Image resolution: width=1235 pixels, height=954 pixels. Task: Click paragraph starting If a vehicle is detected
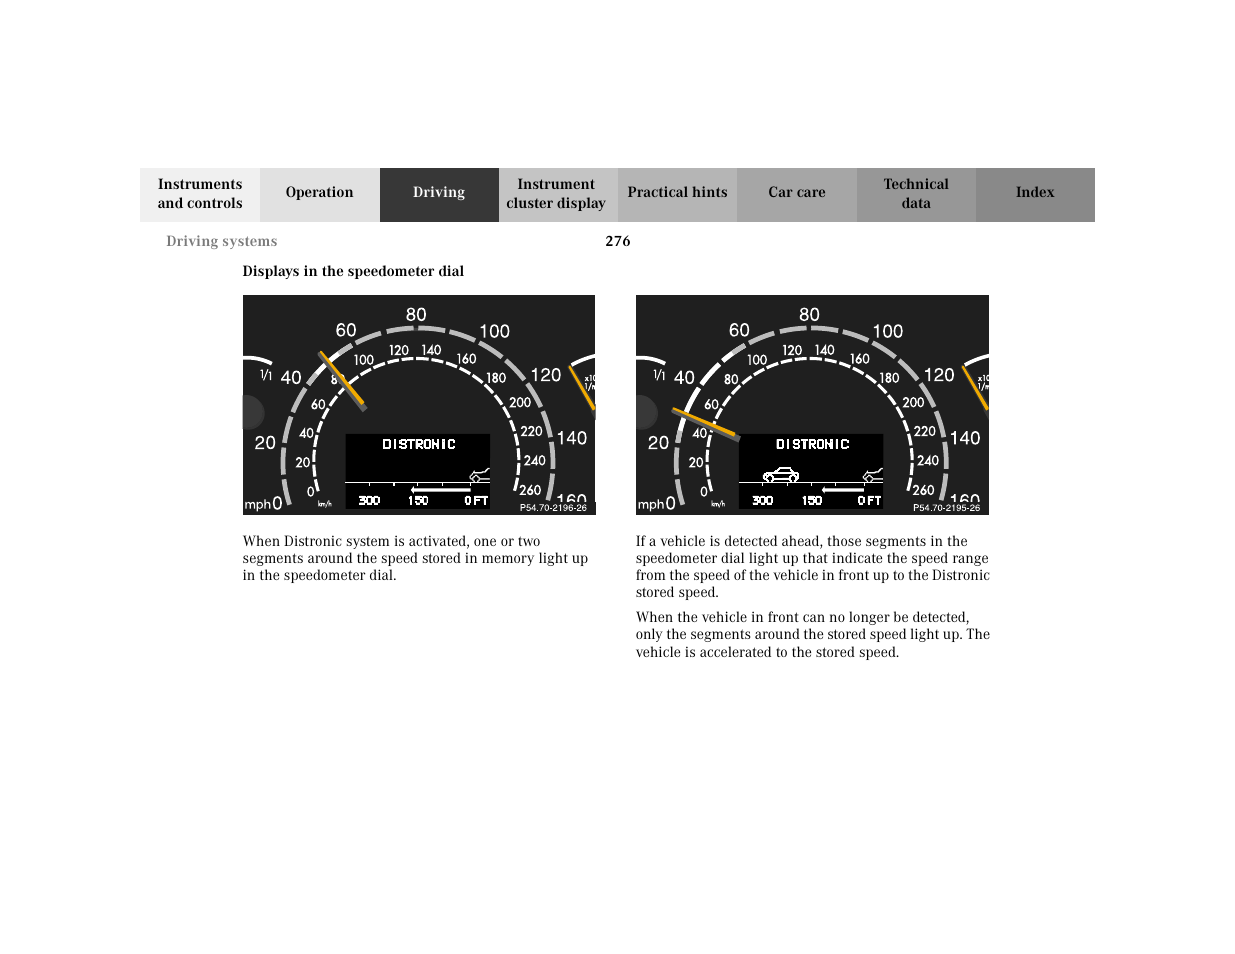(813, 567)
